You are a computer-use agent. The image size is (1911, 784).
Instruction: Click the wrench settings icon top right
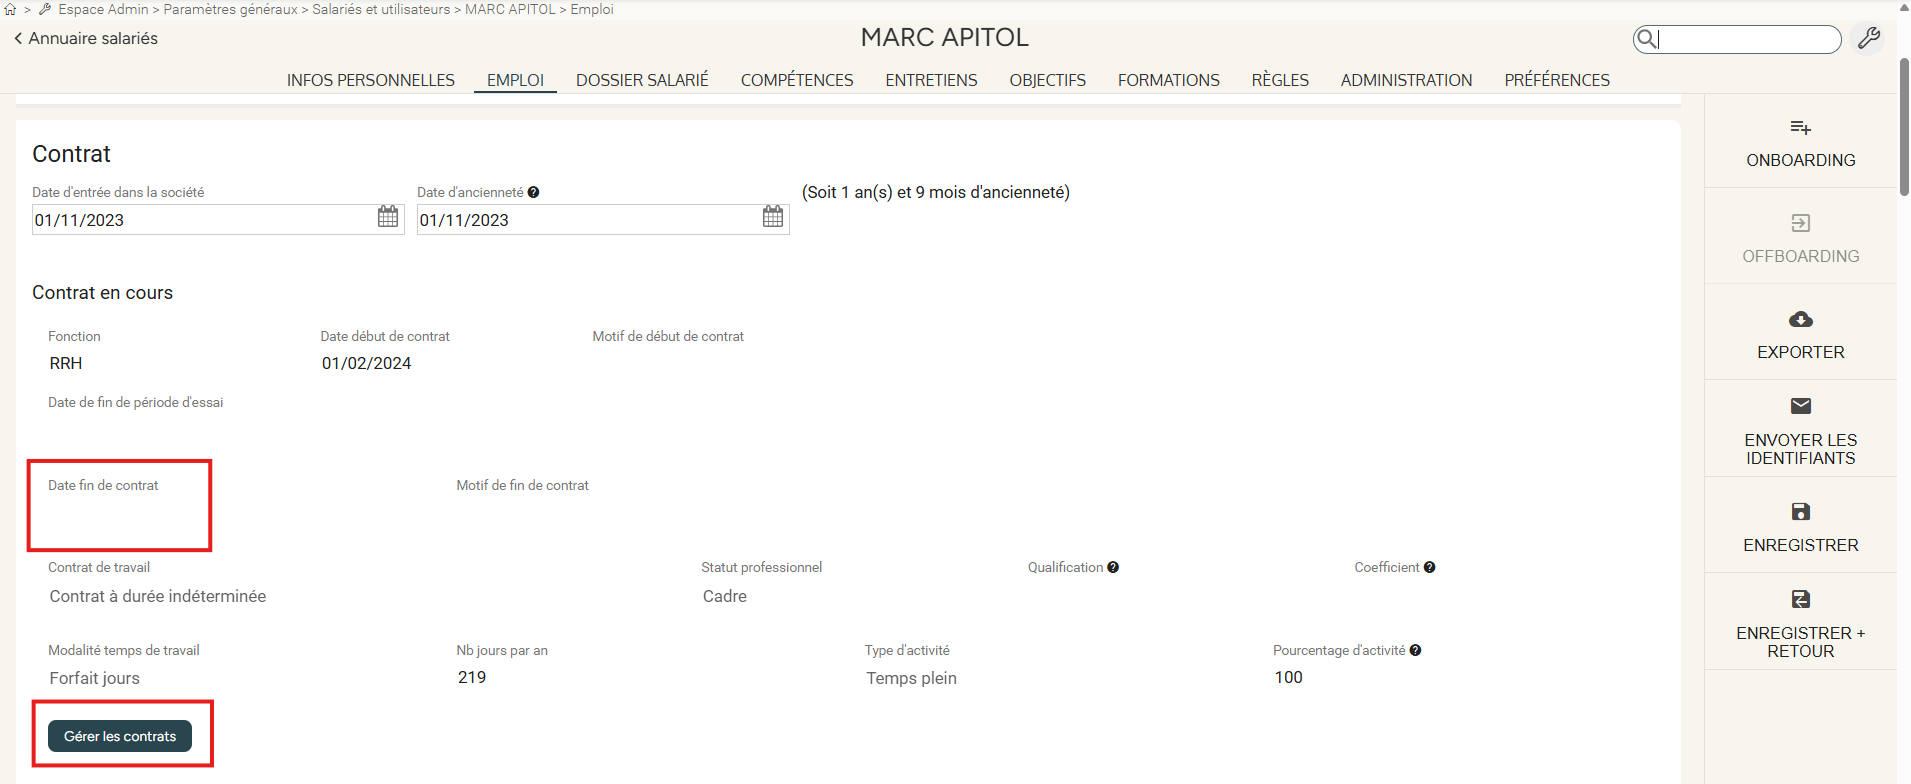point(1868,39)
